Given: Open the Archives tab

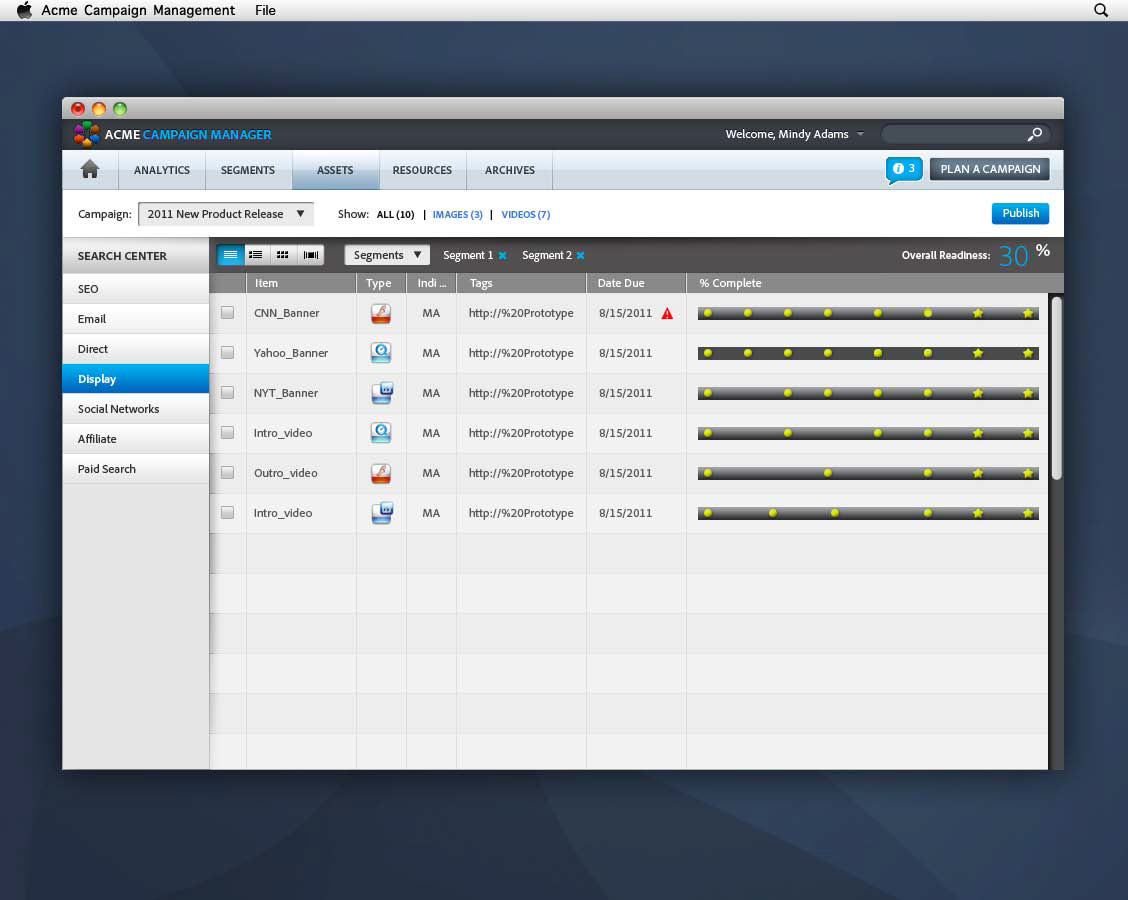Looking at the screenshot, I should point(509,171).
